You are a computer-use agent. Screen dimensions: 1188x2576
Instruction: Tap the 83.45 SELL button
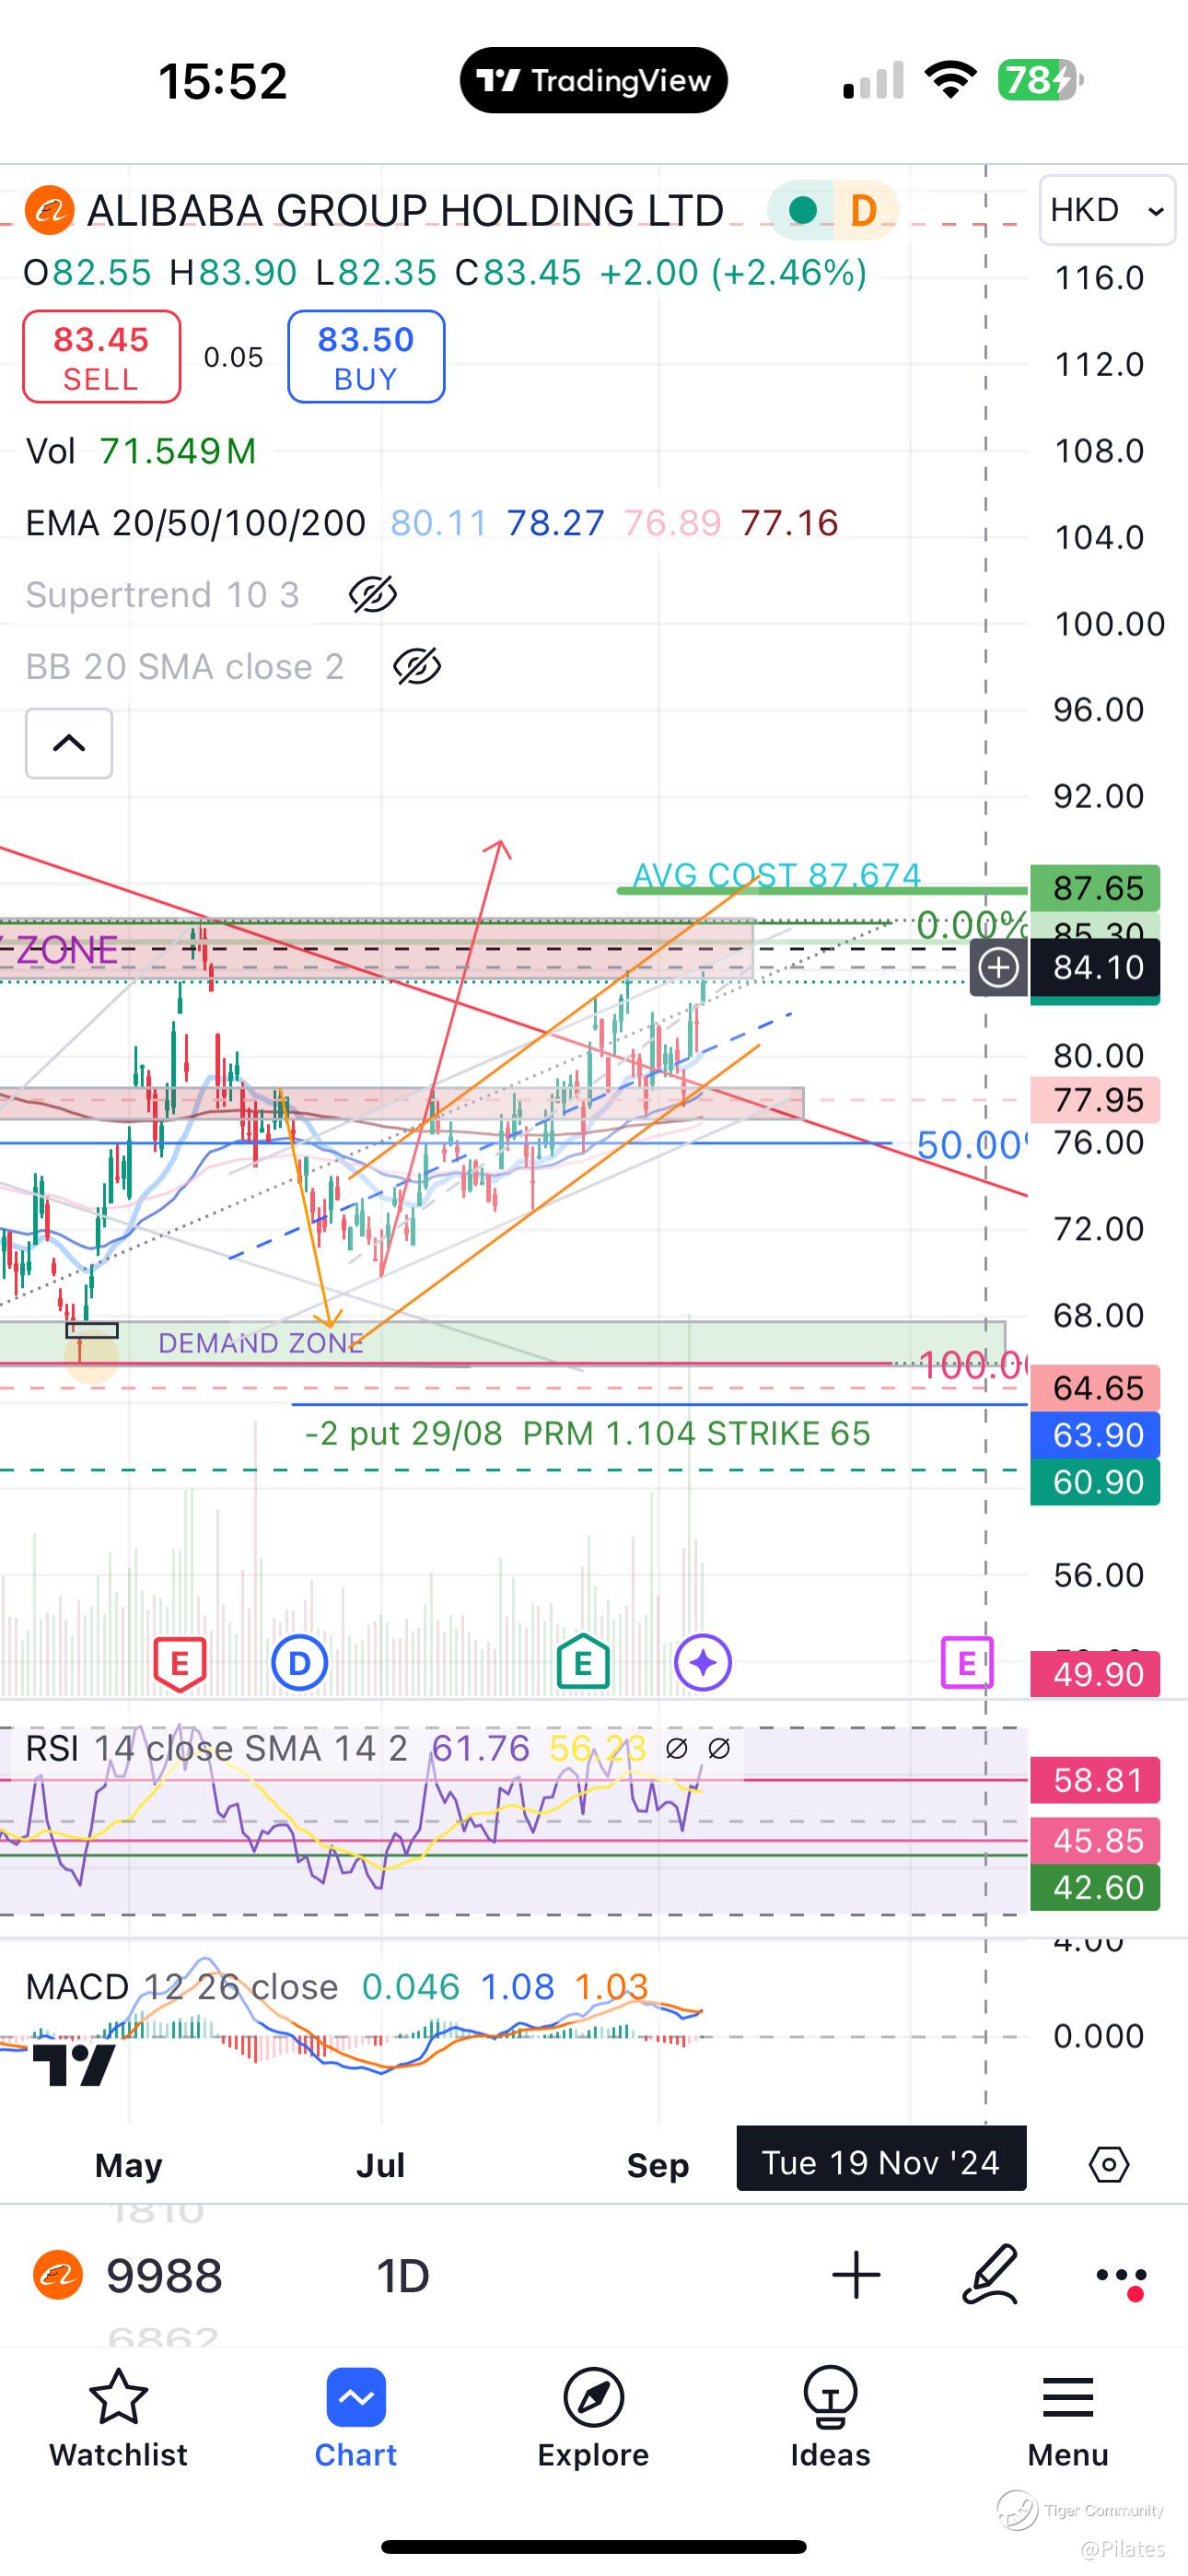102,357
